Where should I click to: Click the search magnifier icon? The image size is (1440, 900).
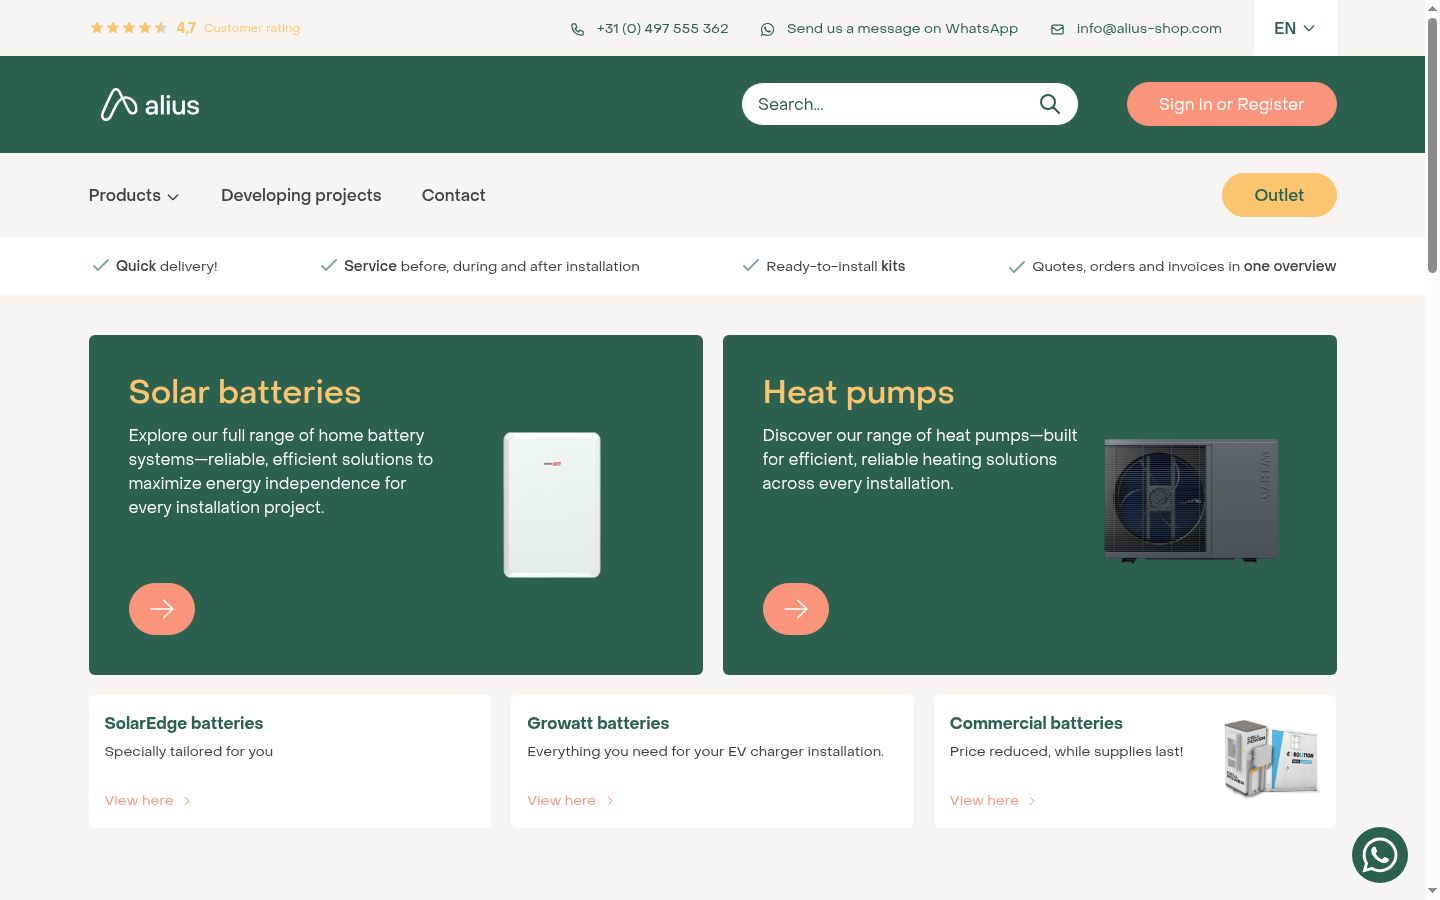click(1049, 104)
